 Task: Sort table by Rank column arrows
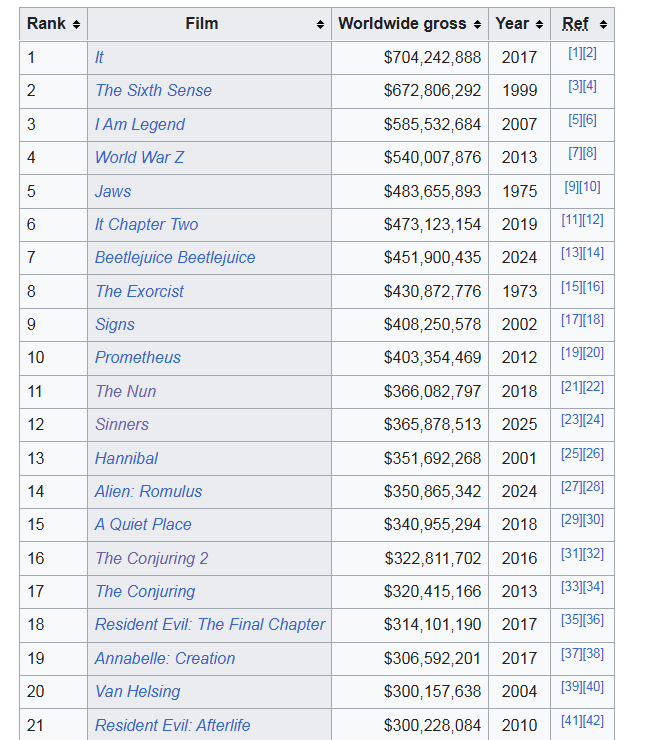click(76, 25)
